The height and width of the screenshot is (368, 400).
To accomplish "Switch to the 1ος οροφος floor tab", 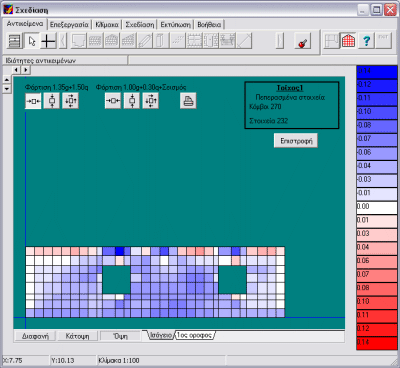I will (x=195, y=335).
